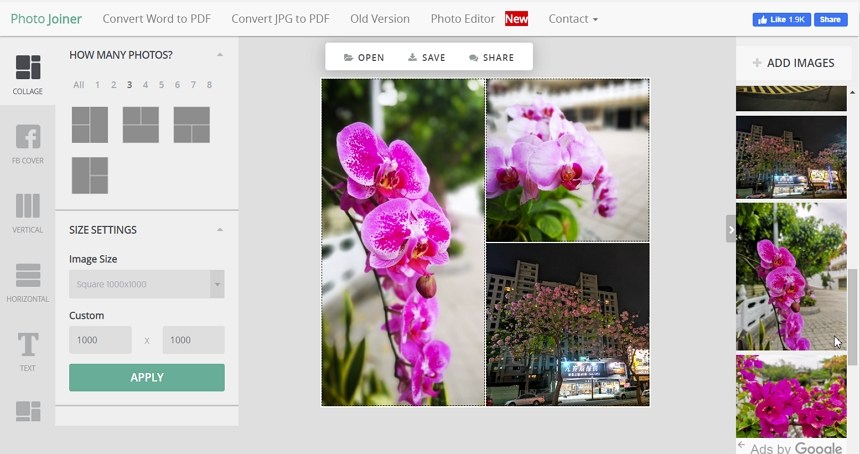Apply the custom size settings
This screenshot has height=454, width=860.
[146, 377]
